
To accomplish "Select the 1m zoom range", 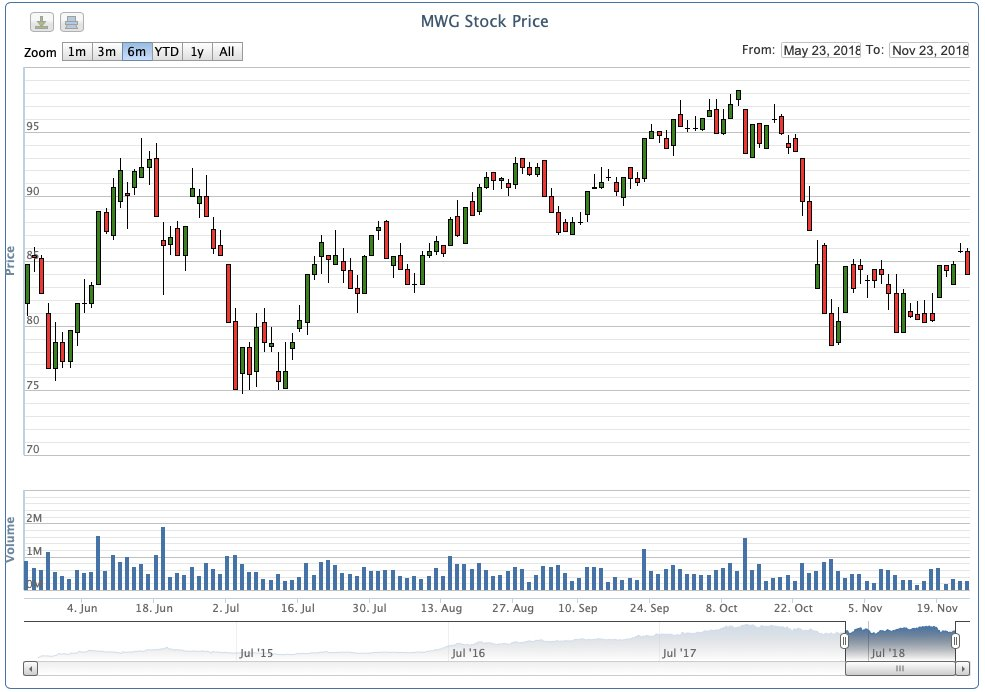I will [x=77, y=52].
